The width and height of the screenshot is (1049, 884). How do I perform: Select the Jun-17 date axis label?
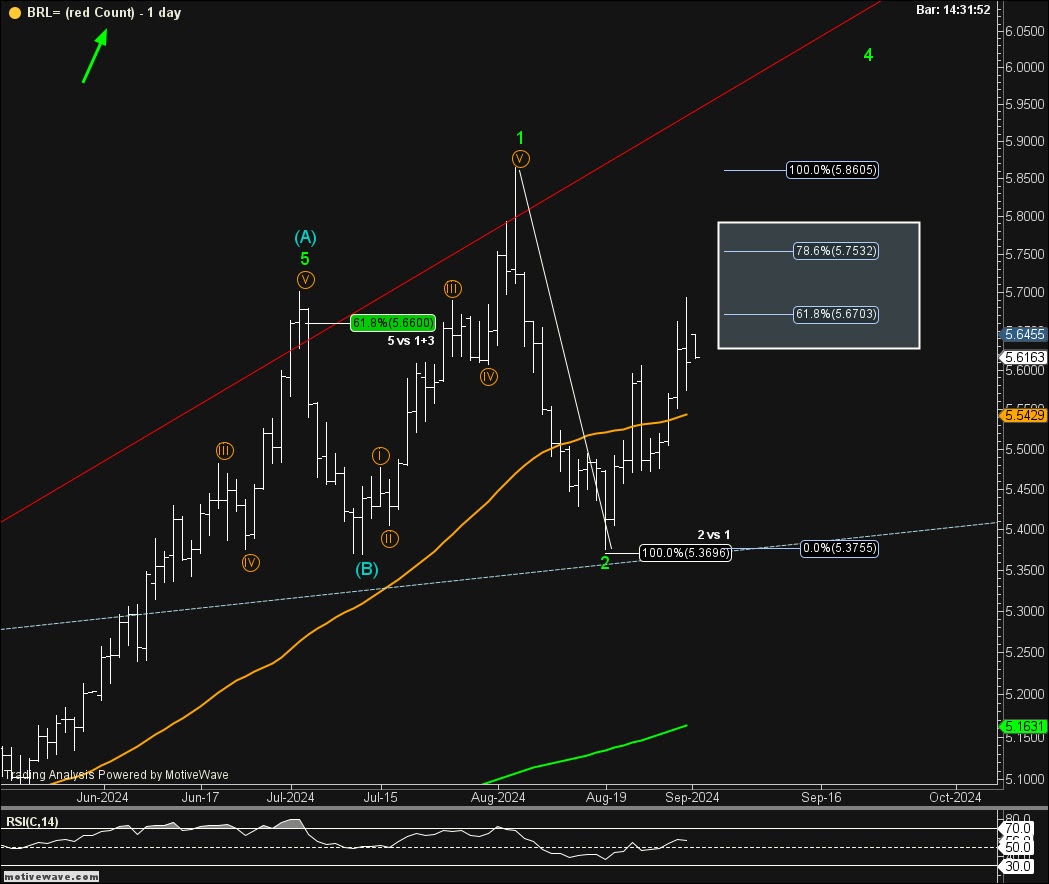coord(200,797)
